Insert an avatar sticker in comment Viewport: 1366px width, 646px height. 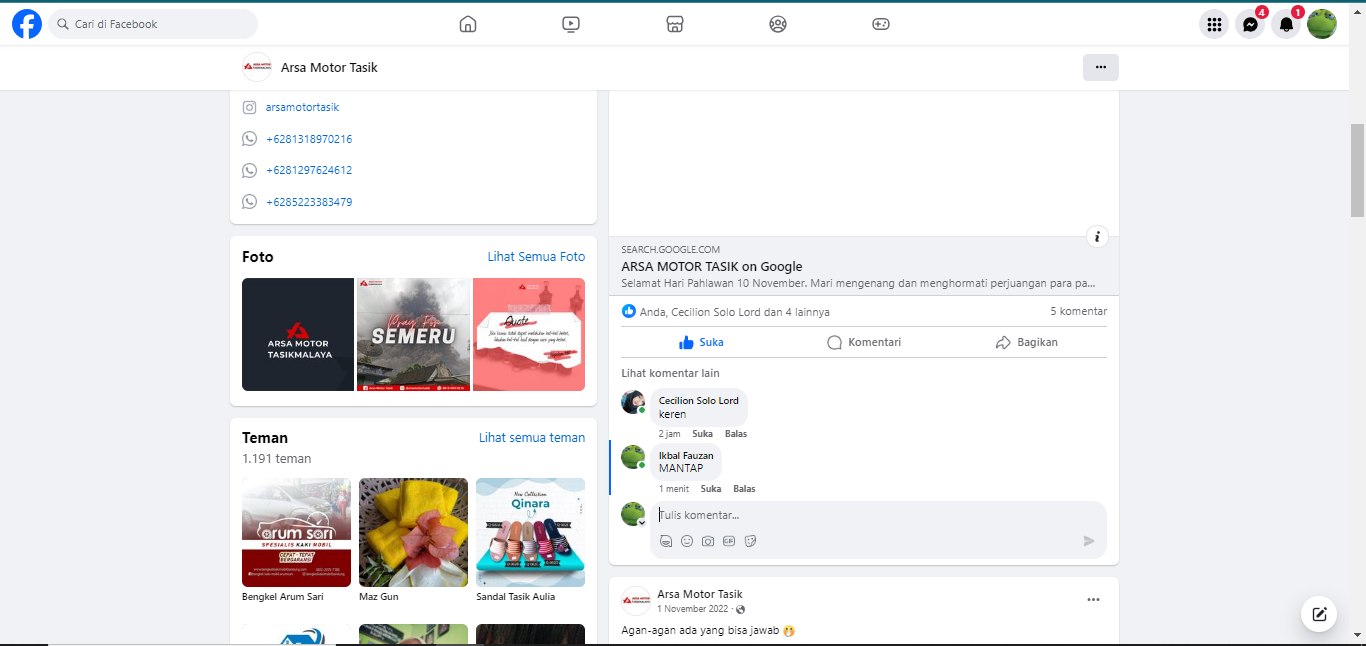[x=666, y=541]
